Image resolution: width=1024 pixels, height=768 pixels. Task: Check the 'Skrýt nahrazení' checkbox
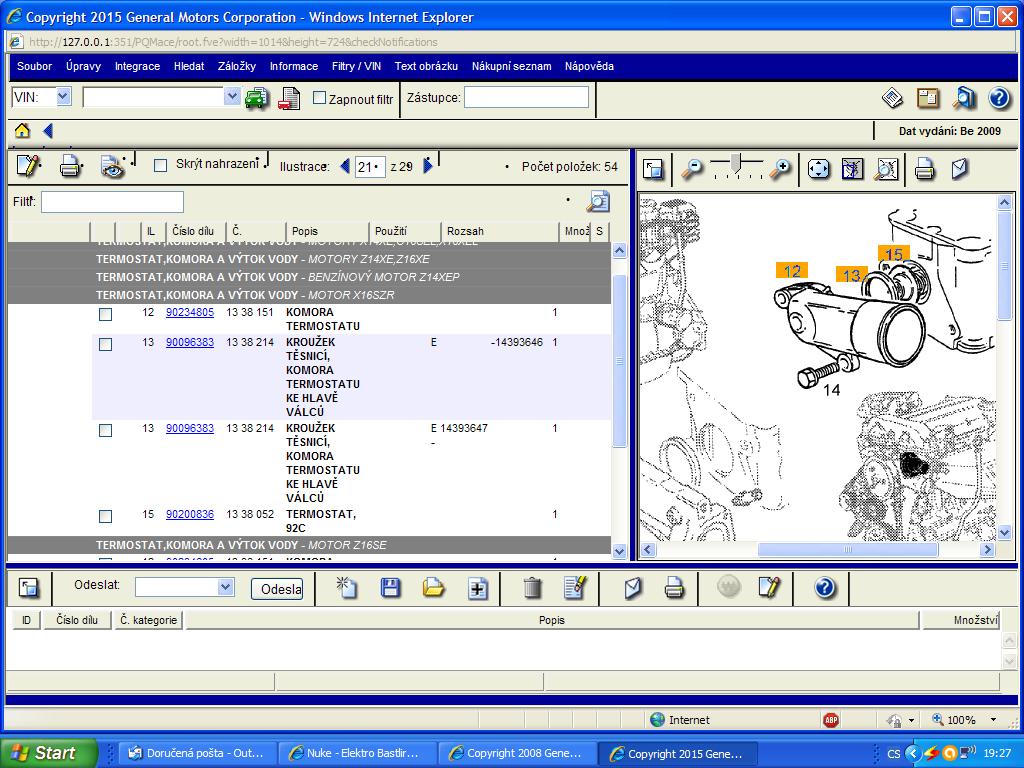[x=160, y=165]
